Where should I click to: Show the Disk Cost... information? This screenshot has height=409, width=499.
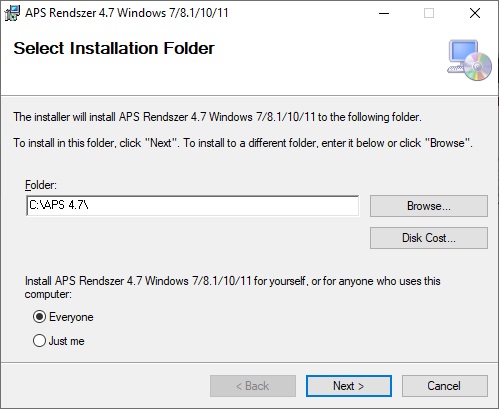coord(429,238)
